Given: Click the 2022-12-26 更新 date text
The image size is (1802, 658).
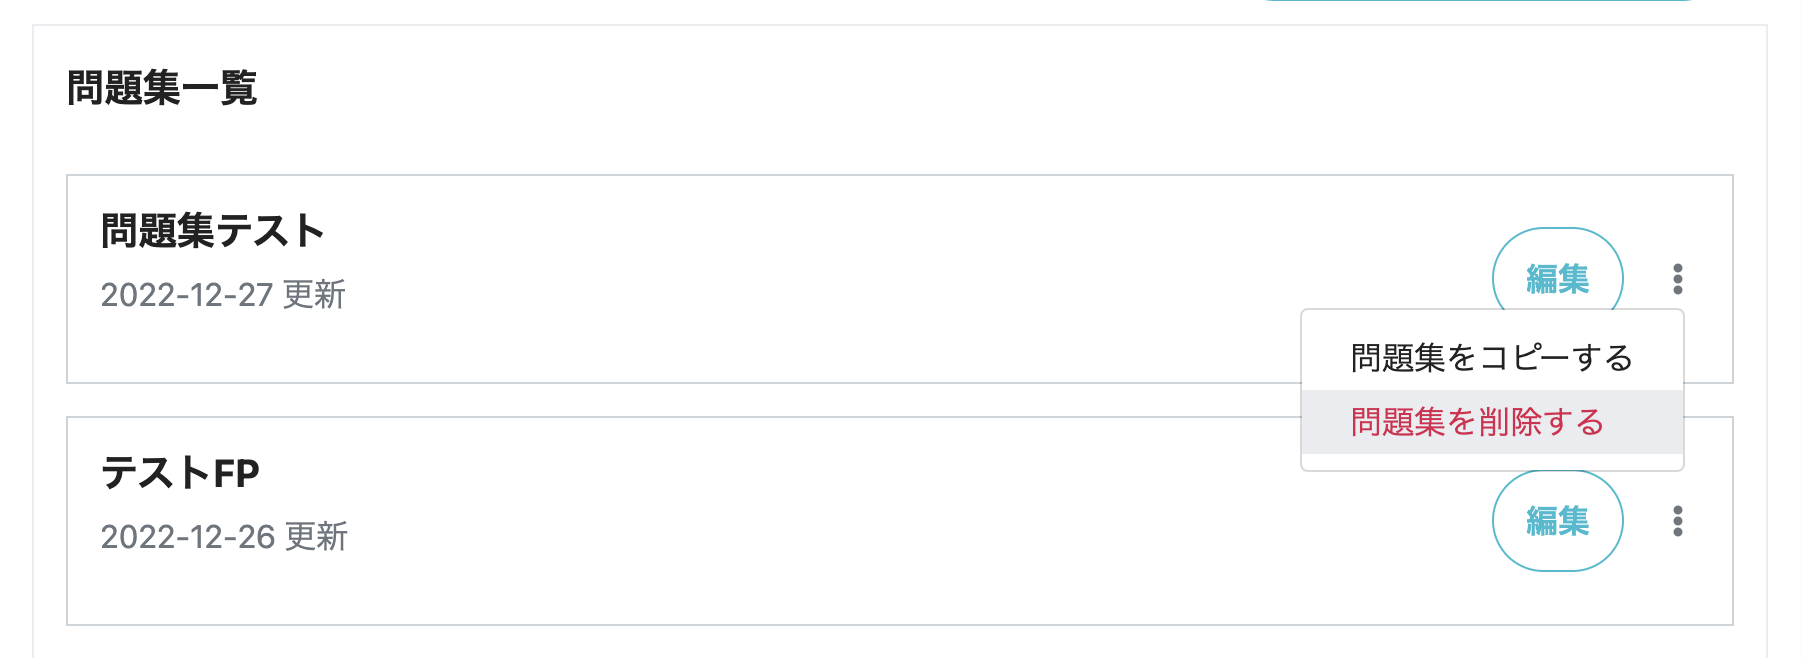Looking at the screenshot, I should (224, 537).
